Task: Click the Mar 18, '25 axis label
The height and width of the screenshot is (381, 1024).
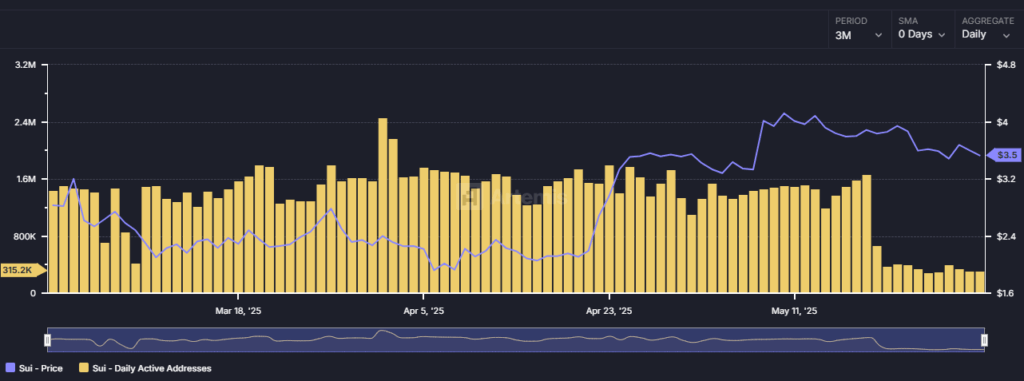Action: (238, 312)
